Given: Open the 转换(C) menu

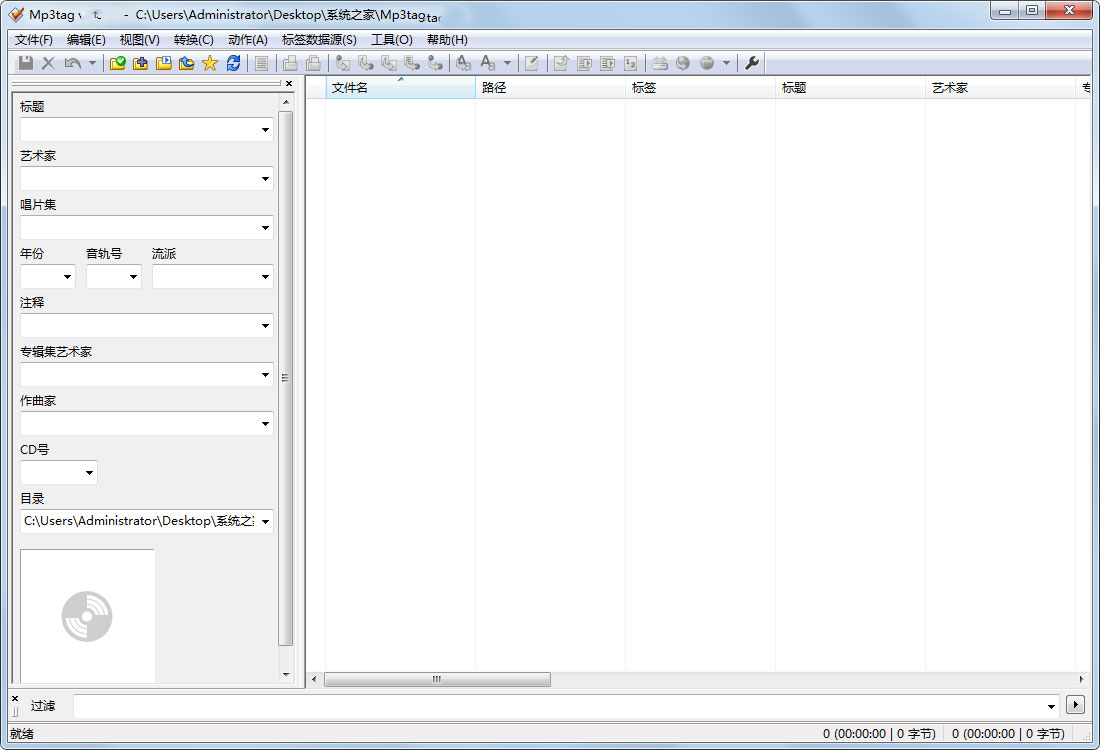Looking at the screenshot, I should [x=193, y=40].
